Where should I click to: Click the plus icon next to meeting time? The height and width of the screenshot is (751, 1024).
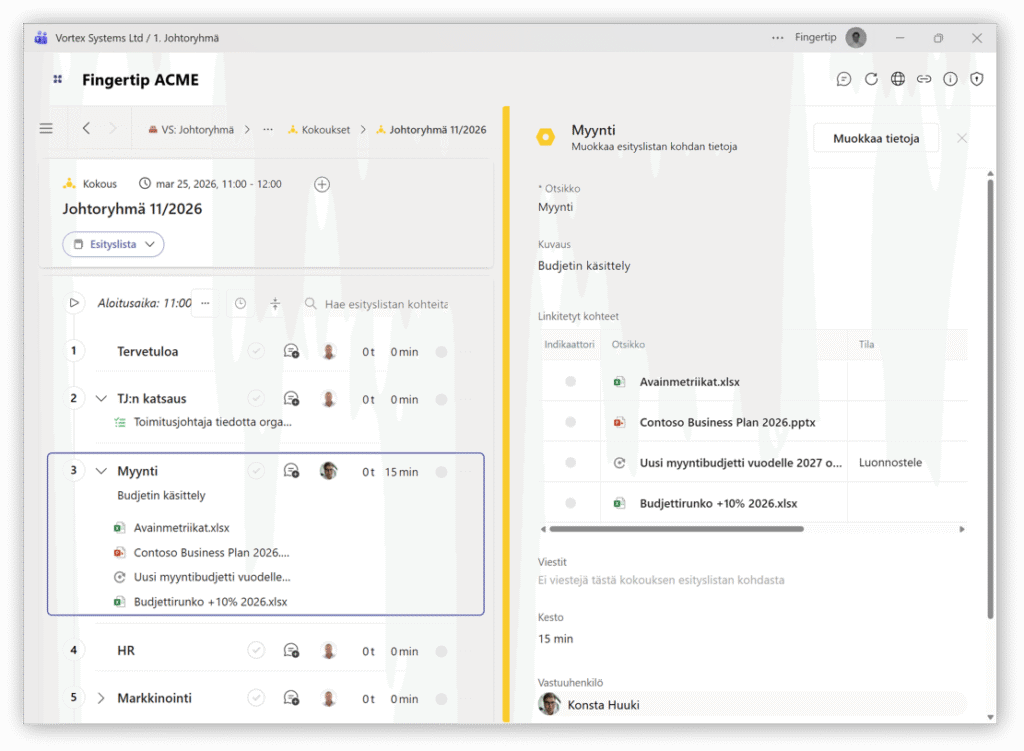pos(322,184)
